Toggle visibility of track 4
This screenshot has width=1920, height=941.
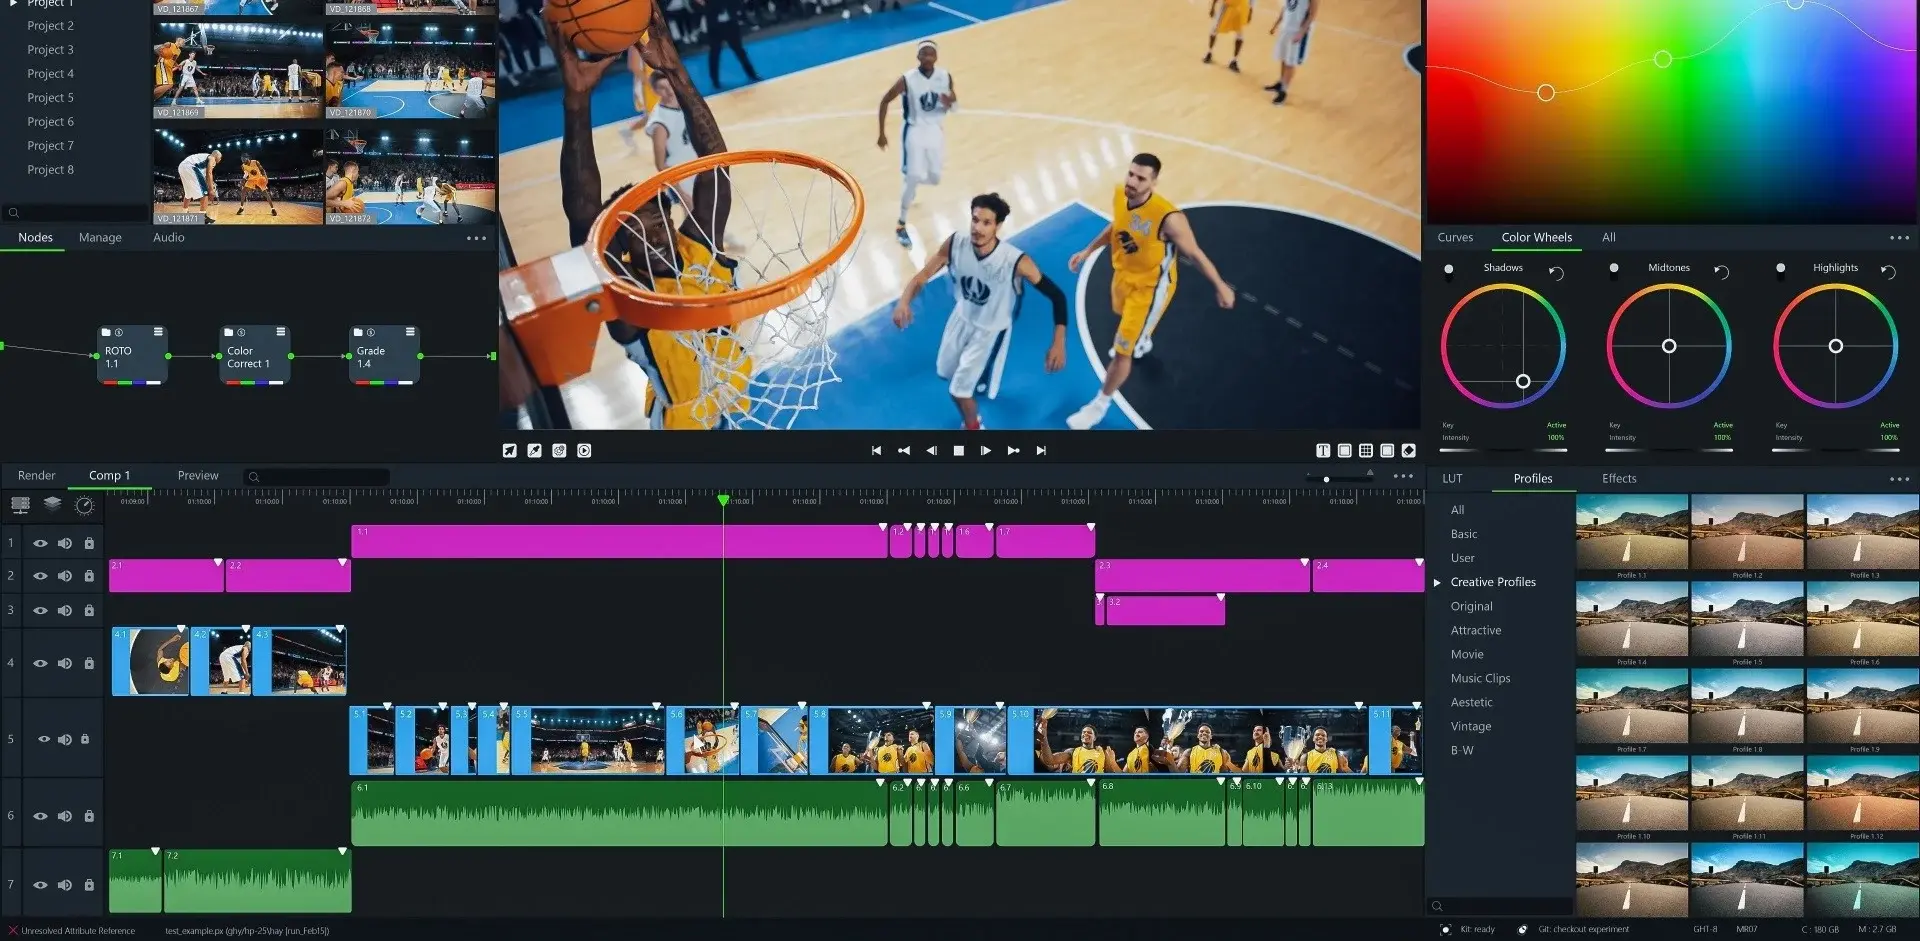coord(40,663)
